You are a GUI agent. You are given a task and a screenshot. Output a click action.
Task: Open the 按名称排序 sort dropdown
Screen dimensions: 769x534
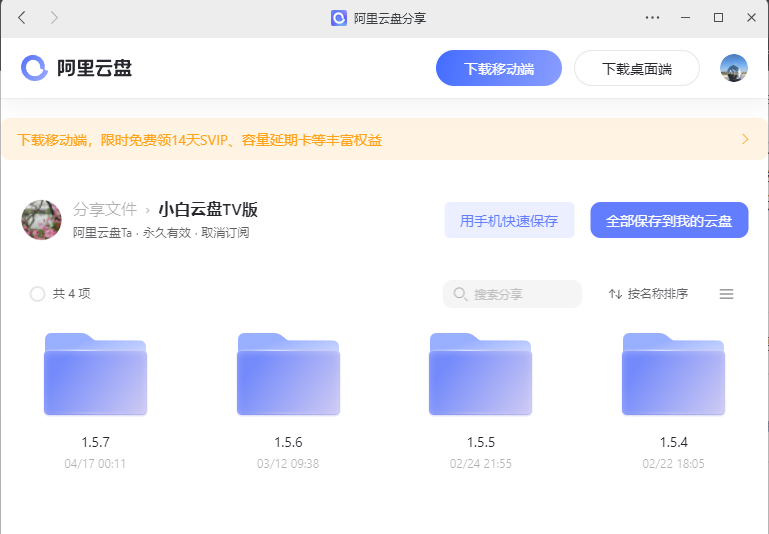pyautogui.click(x=648, y=294)
